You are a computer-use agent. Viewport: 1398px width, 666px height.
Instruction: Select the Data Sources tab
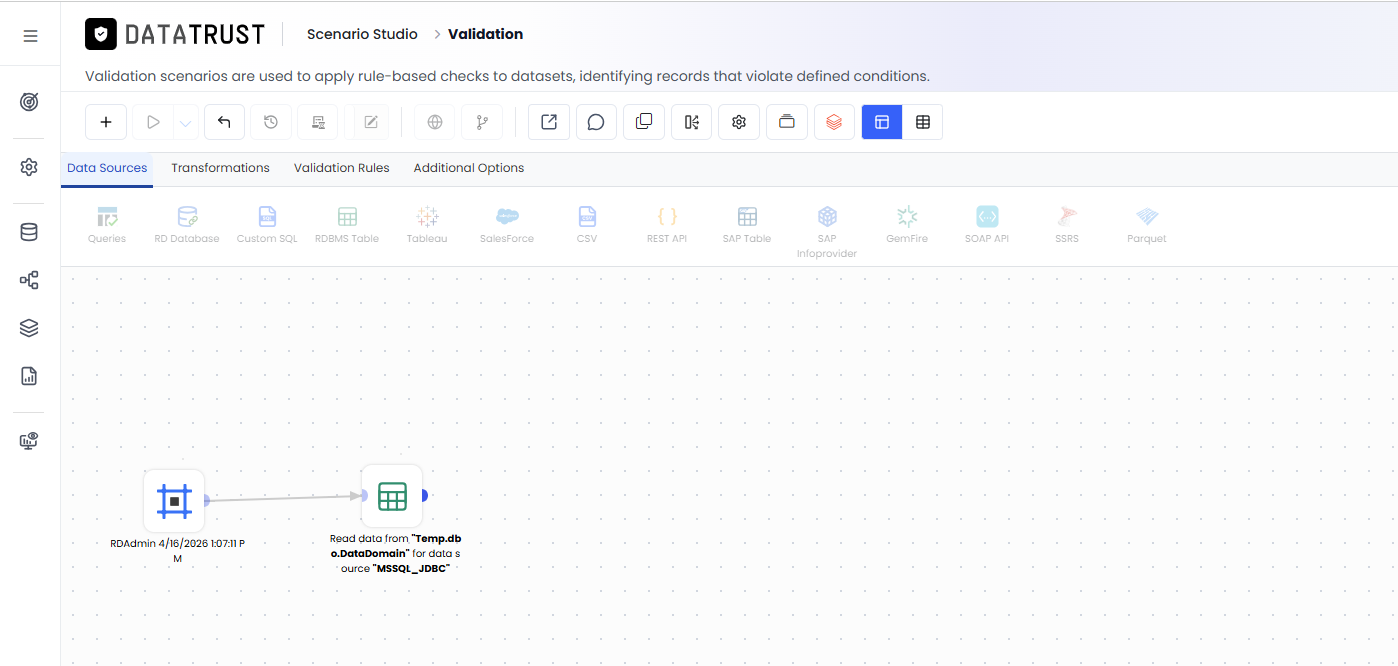coord(107,168)
